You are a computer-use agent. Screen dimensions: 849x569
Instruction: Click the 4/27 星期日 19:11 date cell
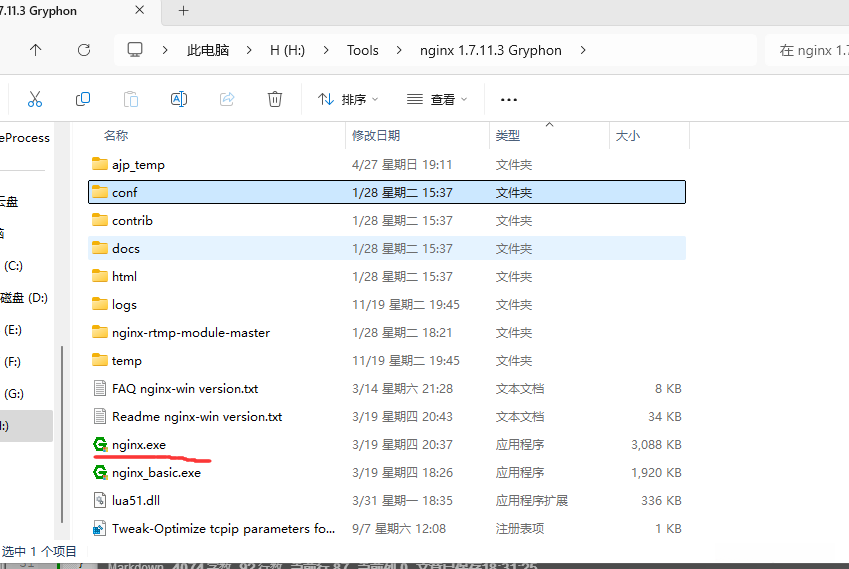(402, 164)
